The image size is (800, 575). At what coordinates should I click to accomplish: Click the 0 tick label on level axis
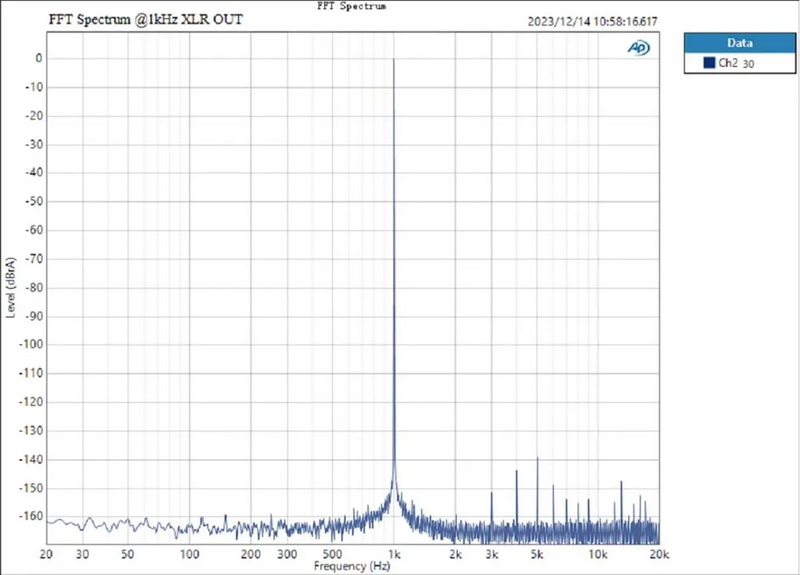[37, 58]
